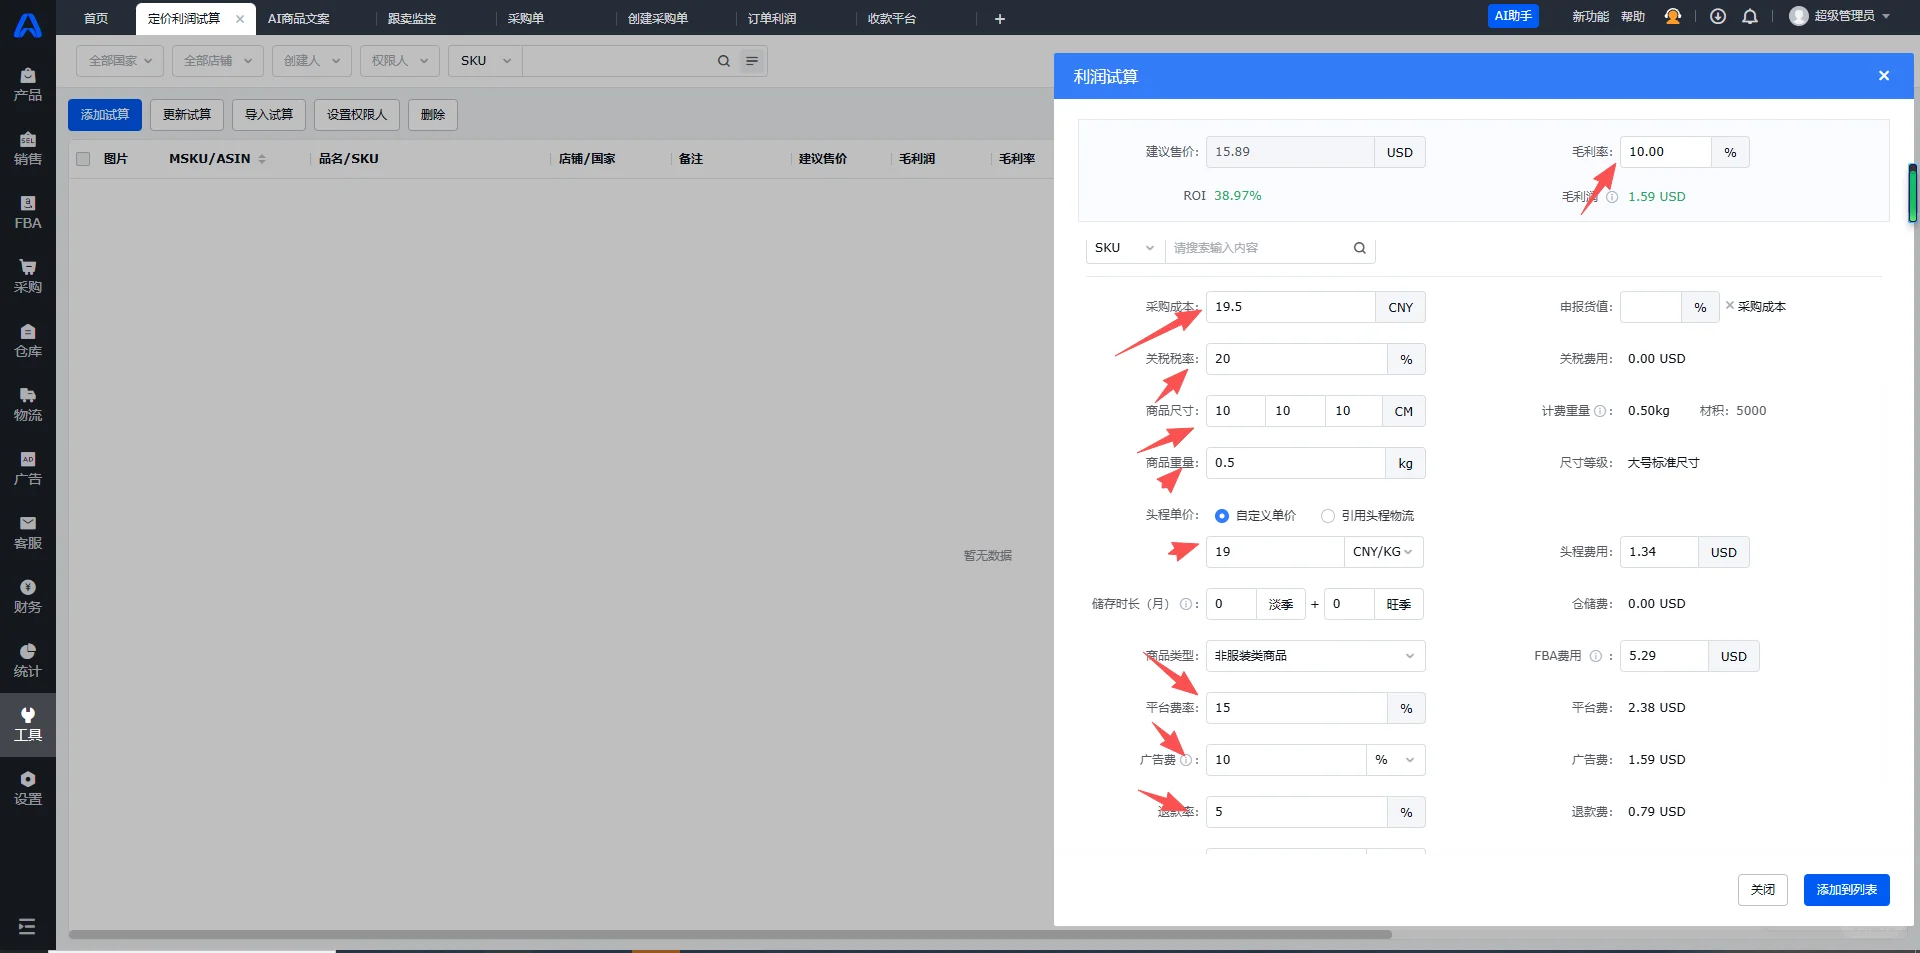The width and height of the screenshot is (1920, 953).
Task: Add a new tab with the plus icon
Action: coord(1000,19)
